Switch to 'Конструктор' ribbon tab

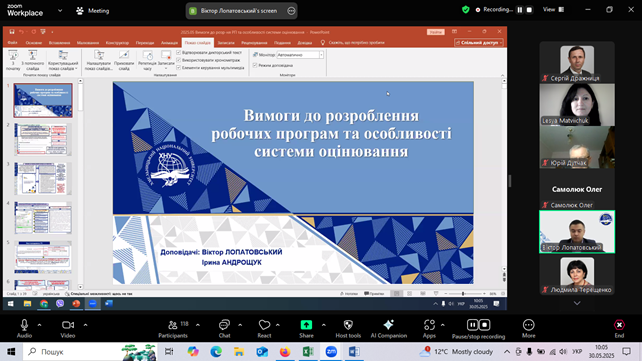point(117,43)
